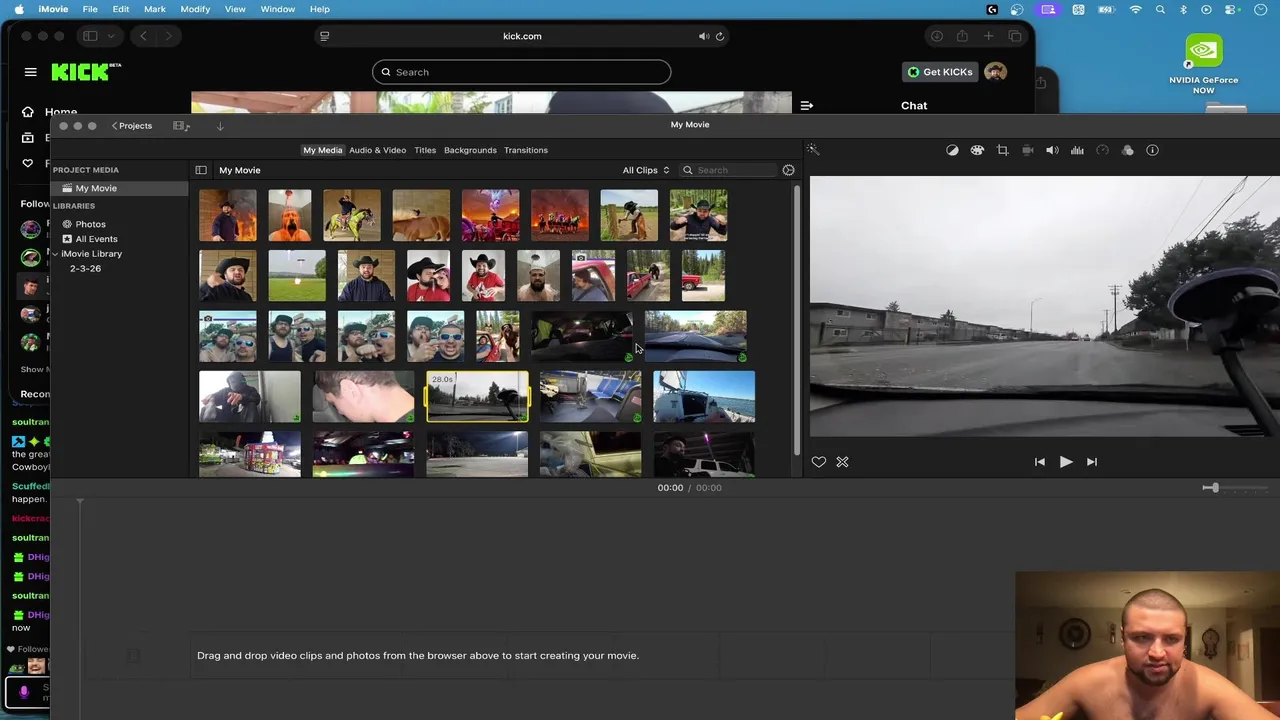
Task: Open the Modify menu
Action: click(195, 9)
